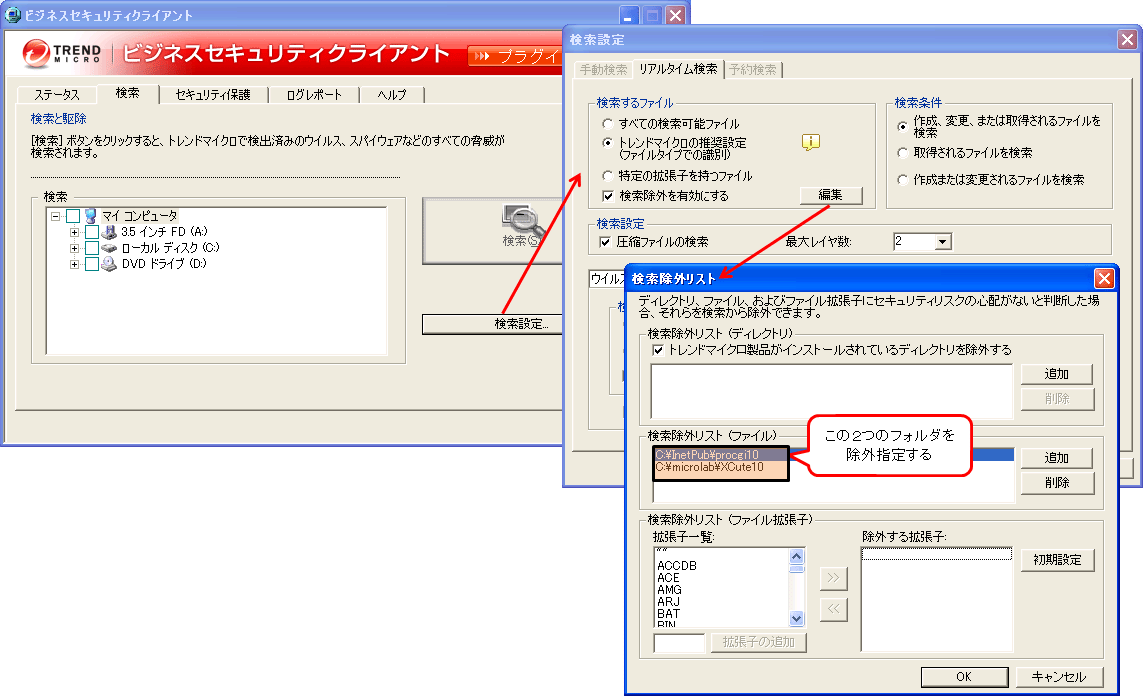Image resolution: width=1143 pixels, height=696 pixels.
Task: Switch to the 手動検索 tab
Action: (x=604, y=70)
